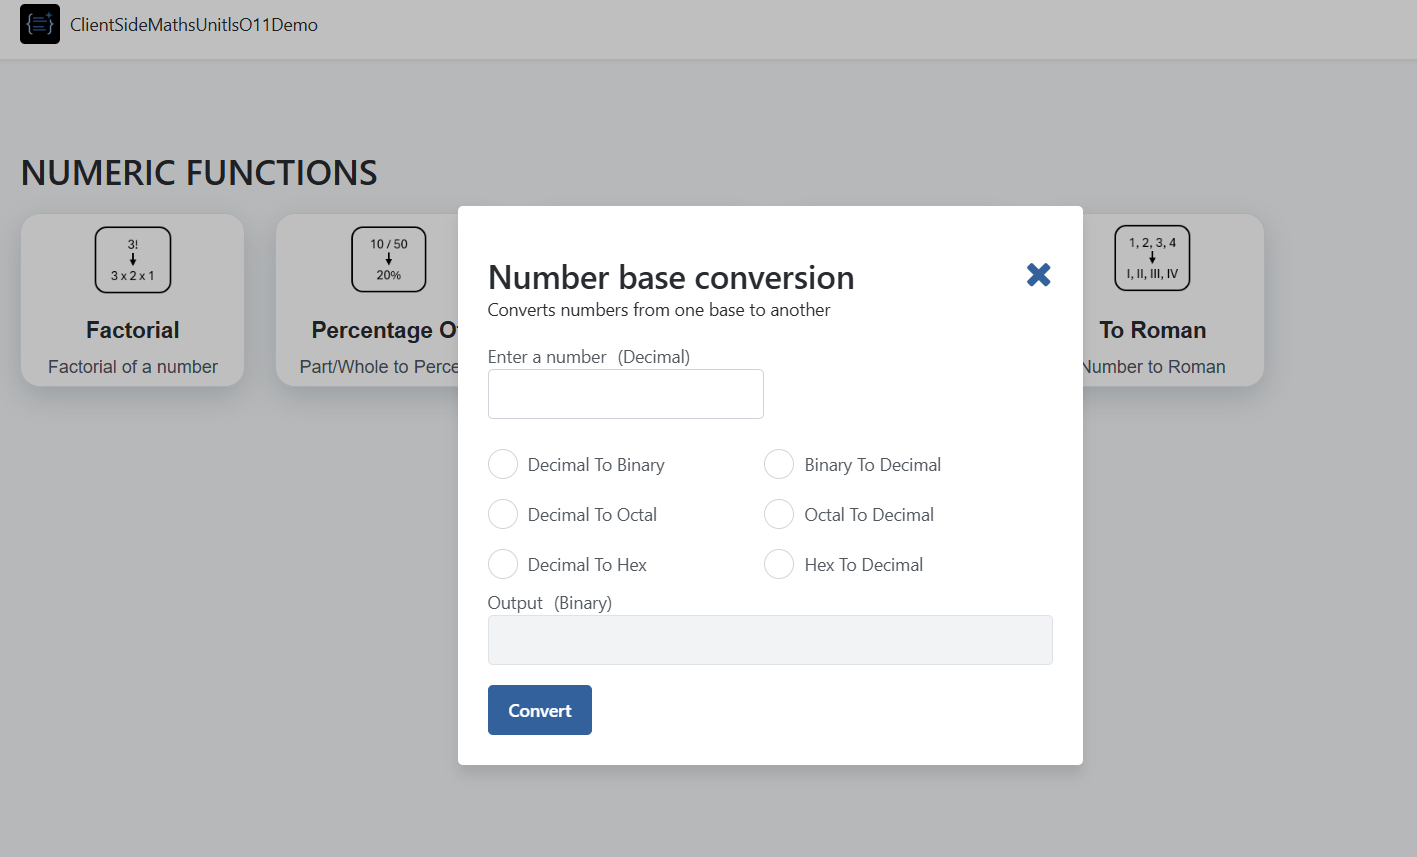Viewport: 1417px width, 857px height.
Task: Click the Percentage Of card title
Action: pyautogui.click(x=385, y=330)
